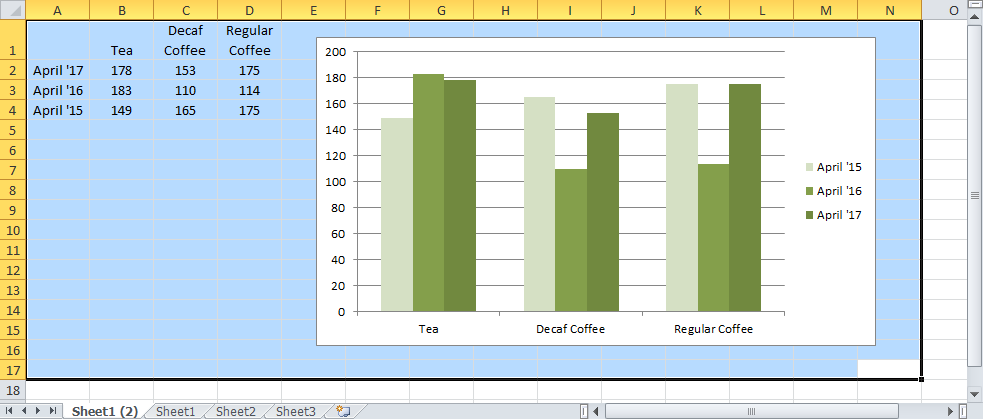Select the Tea header cell
This screenshot has width=983, height=419.
[122, 40]
